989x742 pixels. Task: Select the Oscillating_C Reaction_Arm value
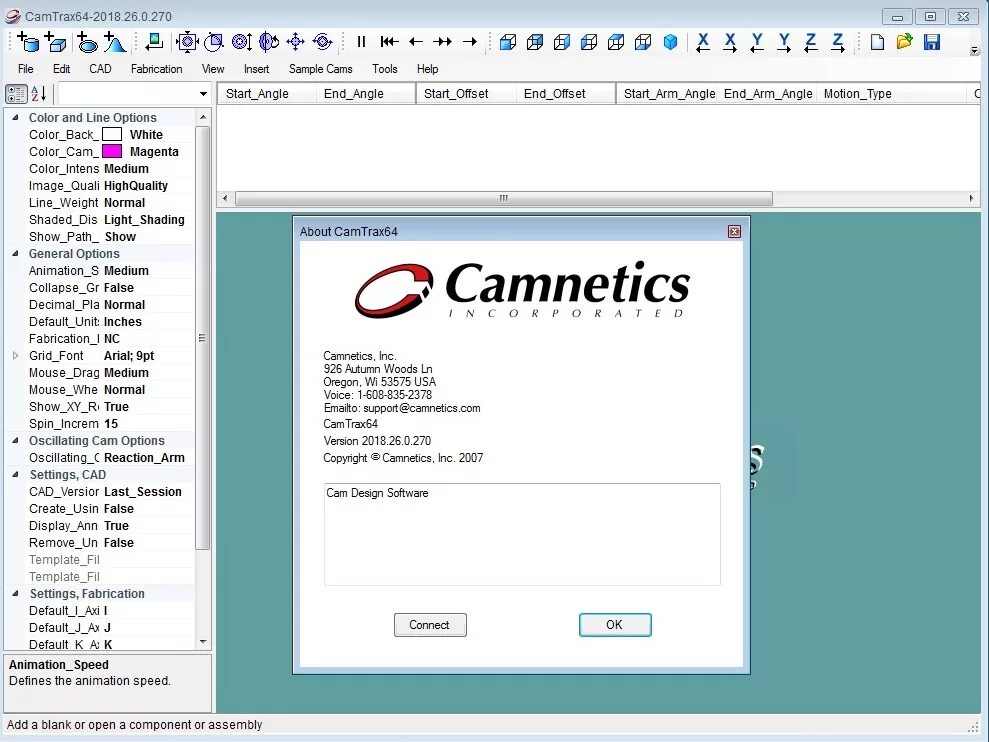point(144,457)
